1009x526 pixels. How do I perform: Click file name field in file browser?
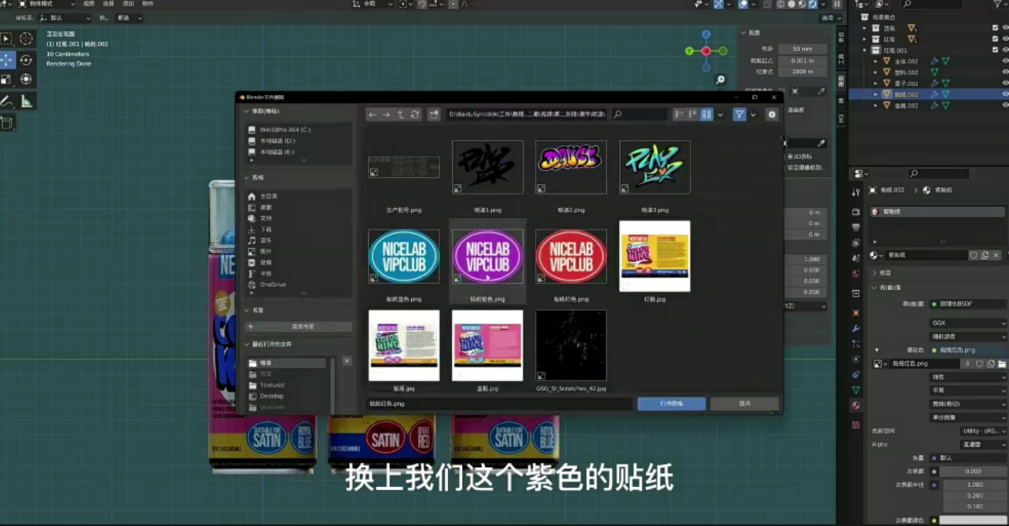click(x=499, y=404)
